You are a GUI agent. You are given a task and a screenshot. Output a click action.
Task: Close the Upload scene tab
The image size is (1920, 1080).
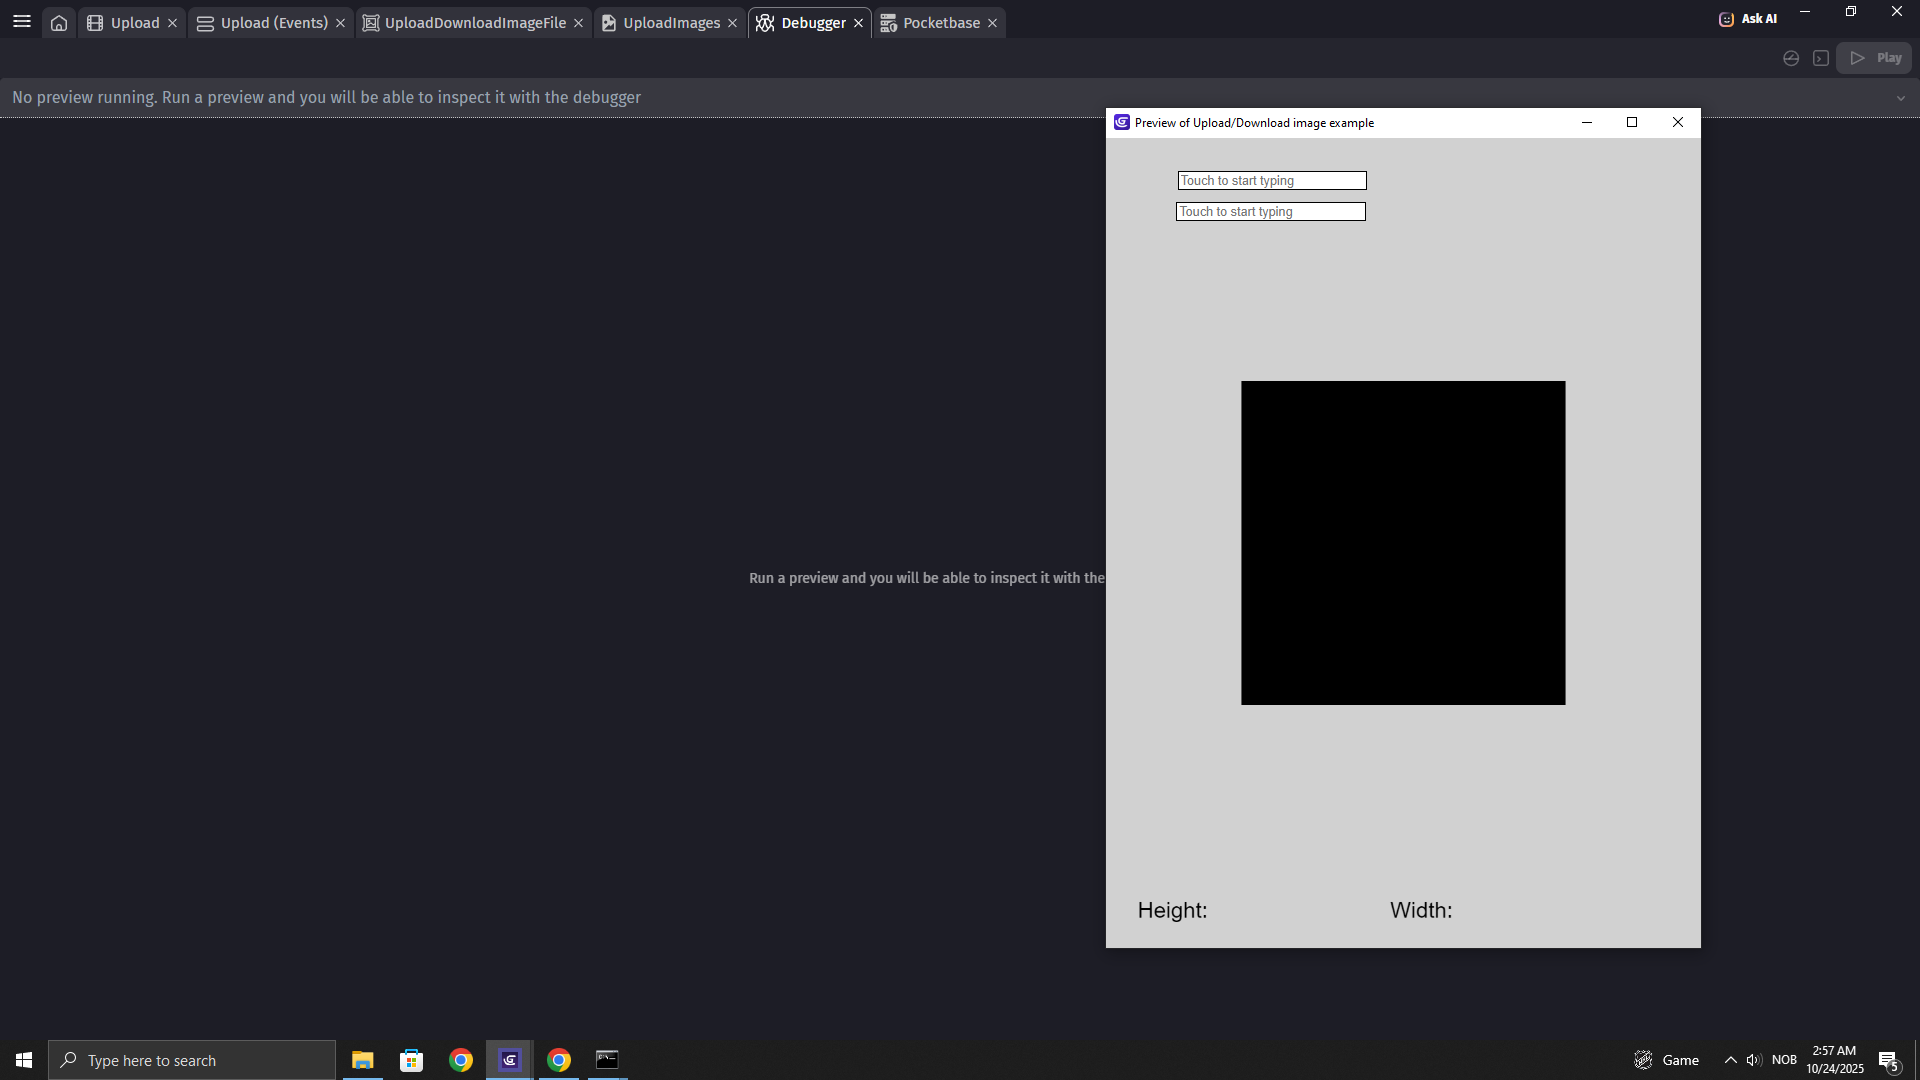172,23
